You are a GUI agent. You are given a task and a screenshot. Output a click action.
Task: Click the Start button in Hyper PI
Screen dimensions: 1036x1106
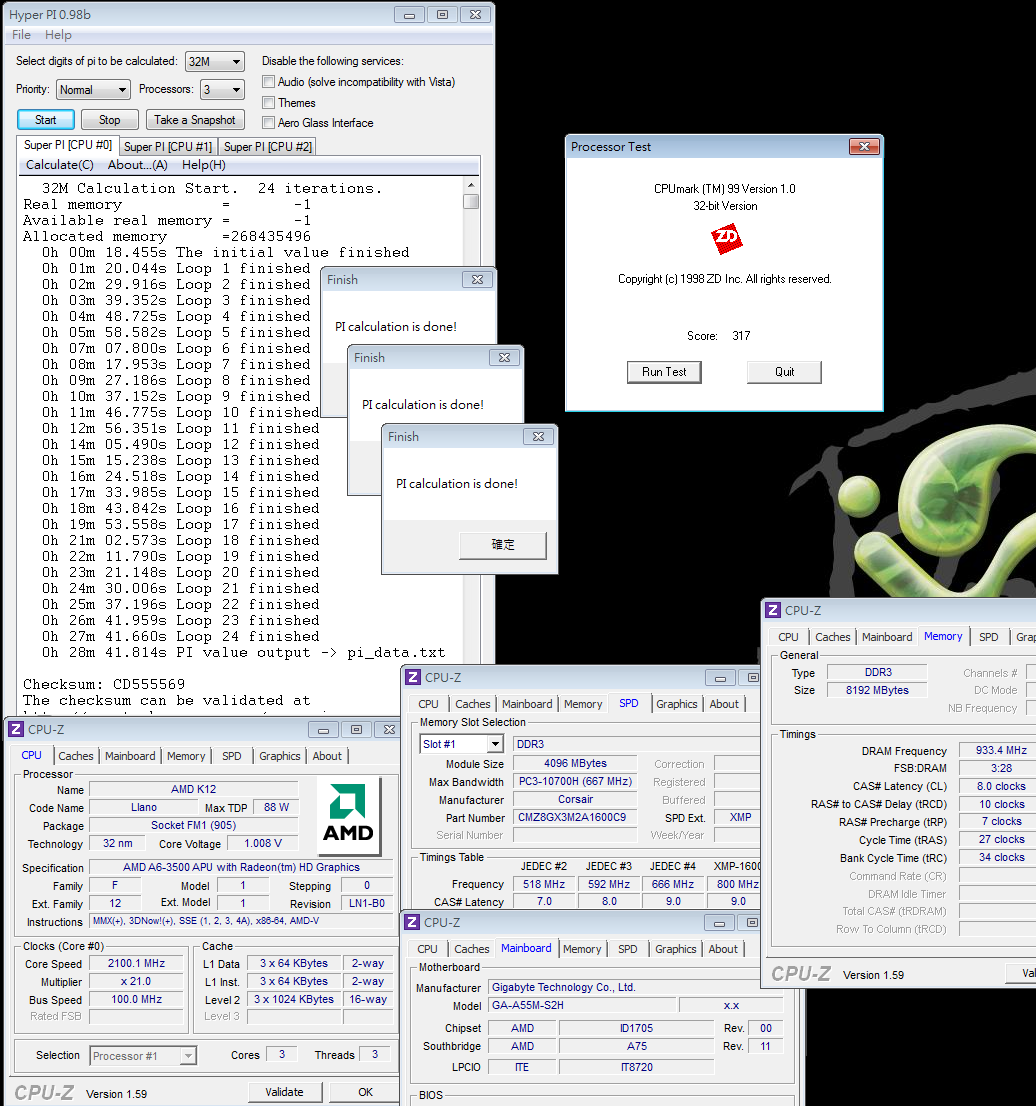[x=46, y=120]
